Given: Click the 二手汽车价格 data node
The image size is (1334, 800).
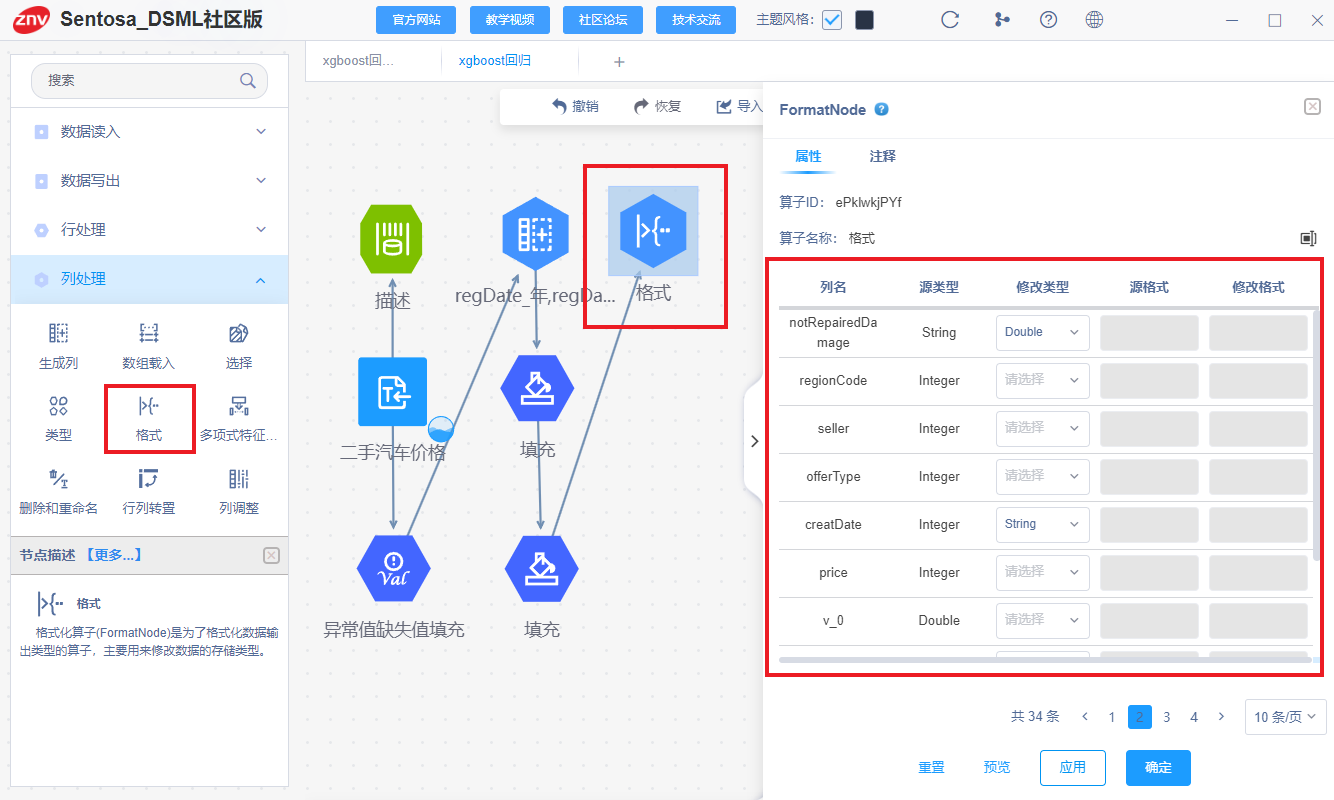Looking at the screenshot, I should tap(392, 392).
